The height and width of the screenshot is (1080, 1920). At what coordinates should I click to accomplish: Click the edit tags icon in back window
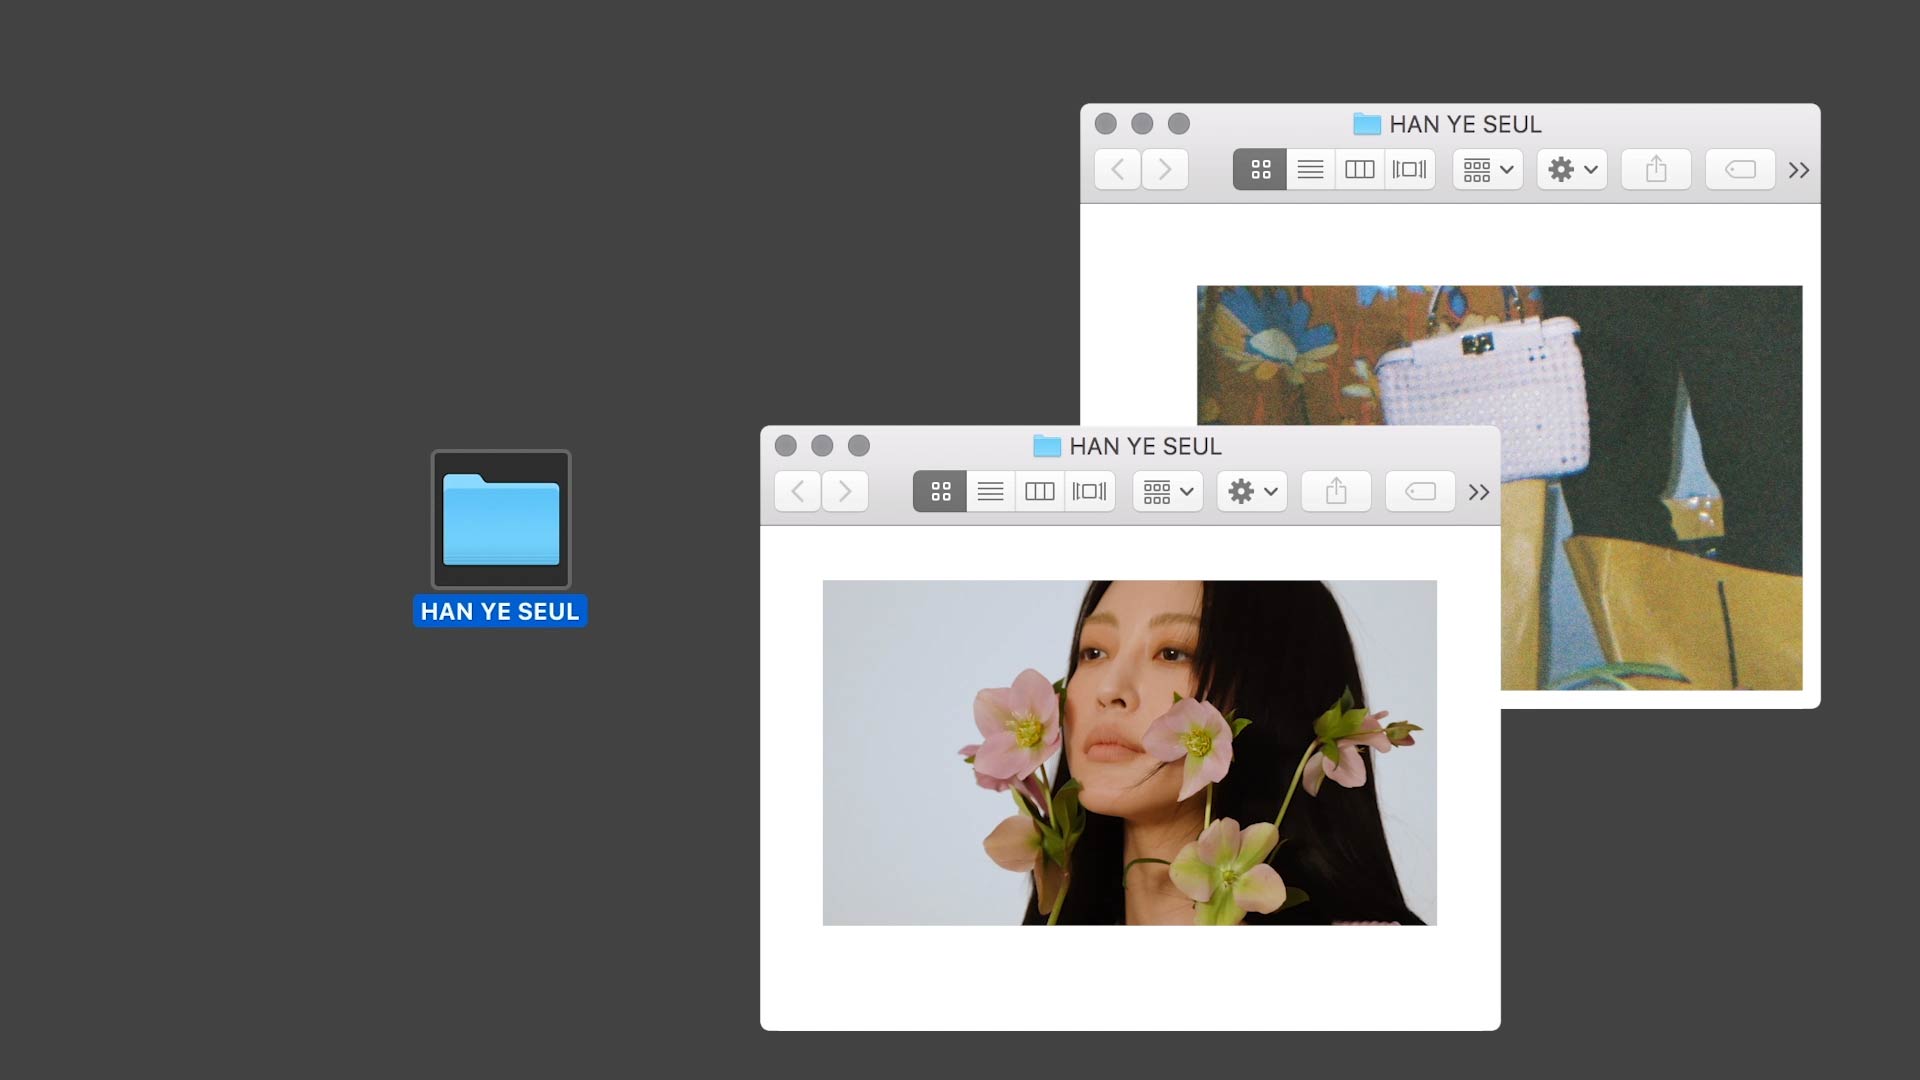pos(1740,169)
